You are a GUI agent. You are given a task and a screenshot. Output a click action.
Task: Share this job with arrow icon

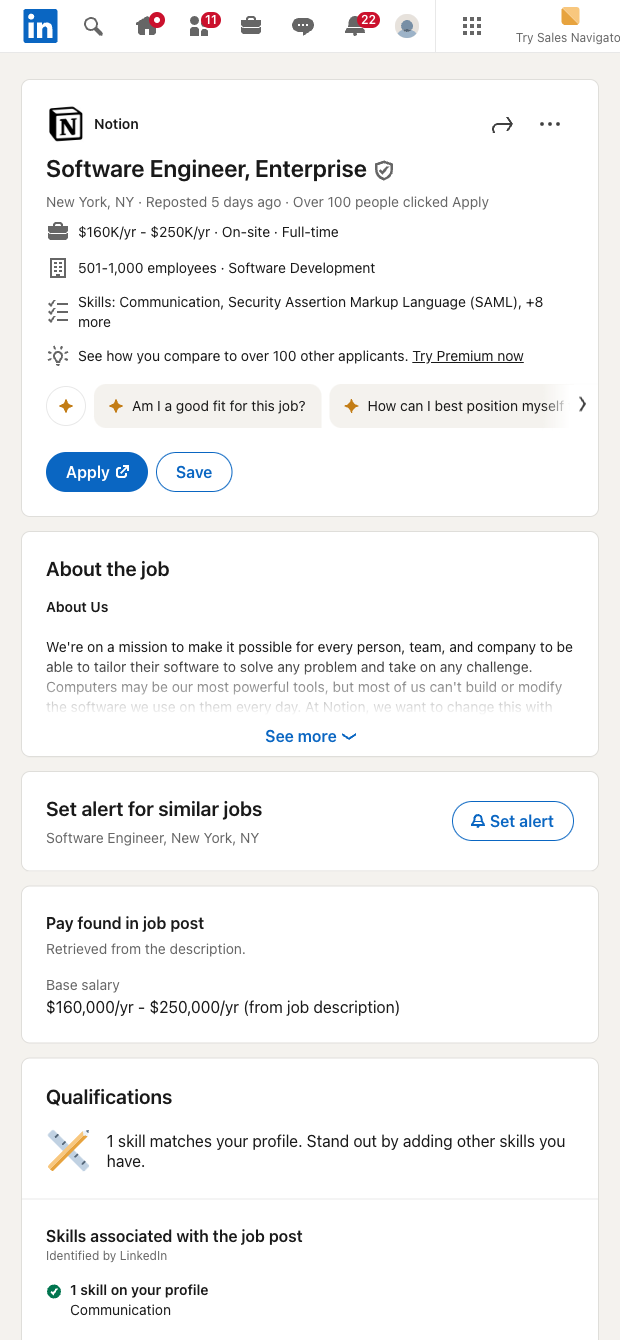coord(502,125)
